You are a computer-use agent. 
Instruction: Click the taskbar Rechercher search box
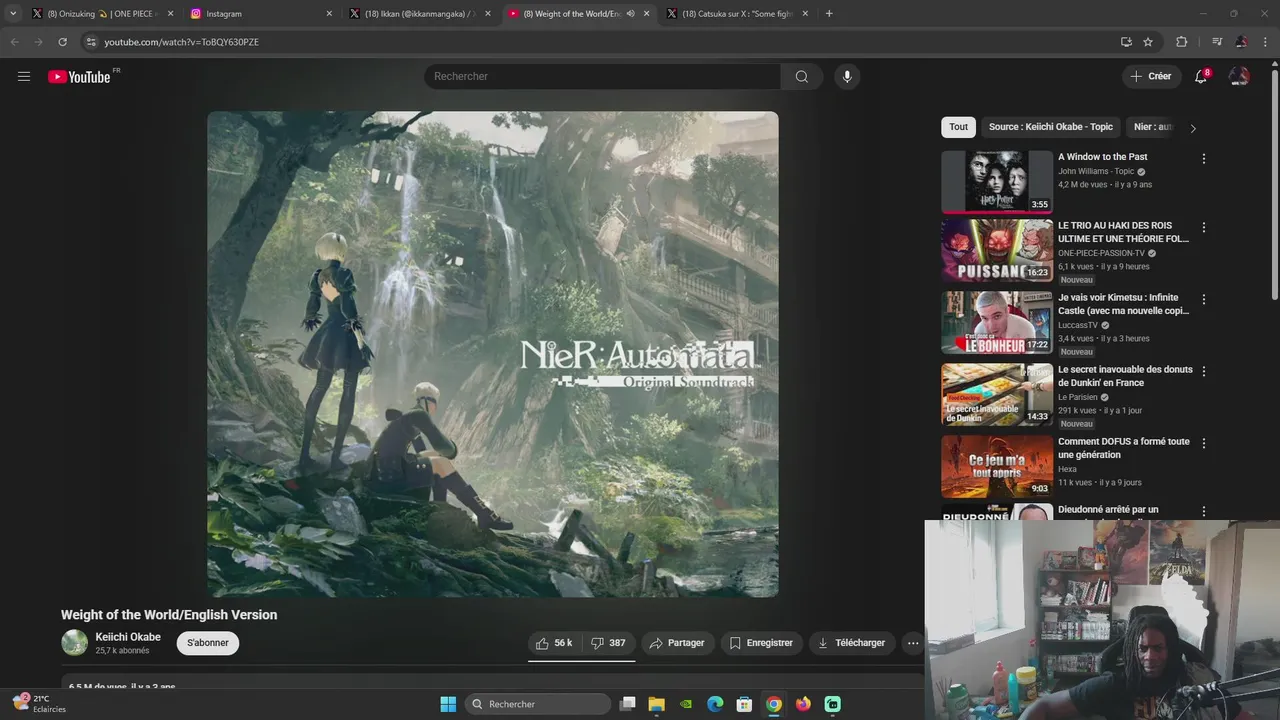coord(538,704)
